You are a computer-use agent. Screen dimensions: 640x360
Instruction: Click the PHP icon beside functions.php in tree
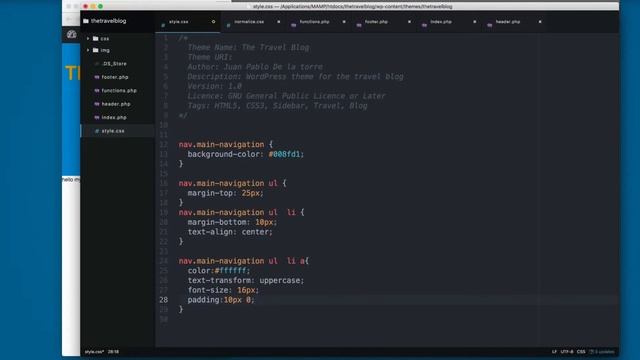pyautogui.click(x=97, y=91)
